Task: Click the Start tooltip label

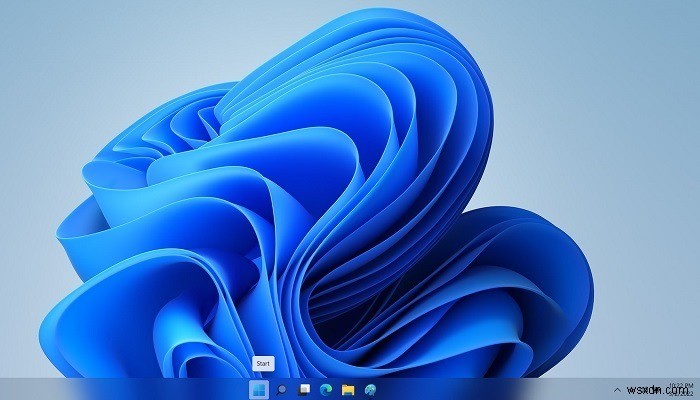Action: coord(263,363)
